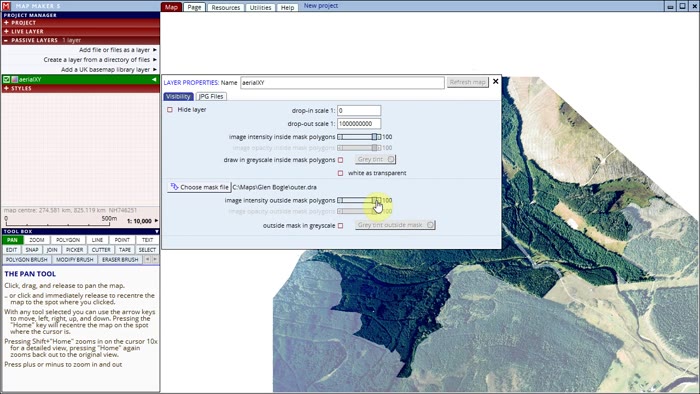Screen dimensions: 700x394
Task: Open Create a layer from directory submenu
Action: tap(100, 60)
